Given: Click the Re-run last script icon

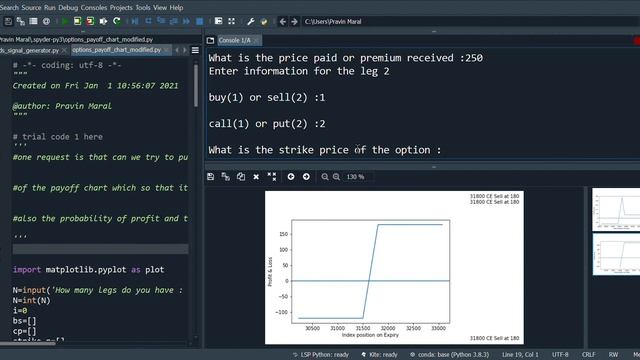Looking at the screenshot, I should [117, 21].
